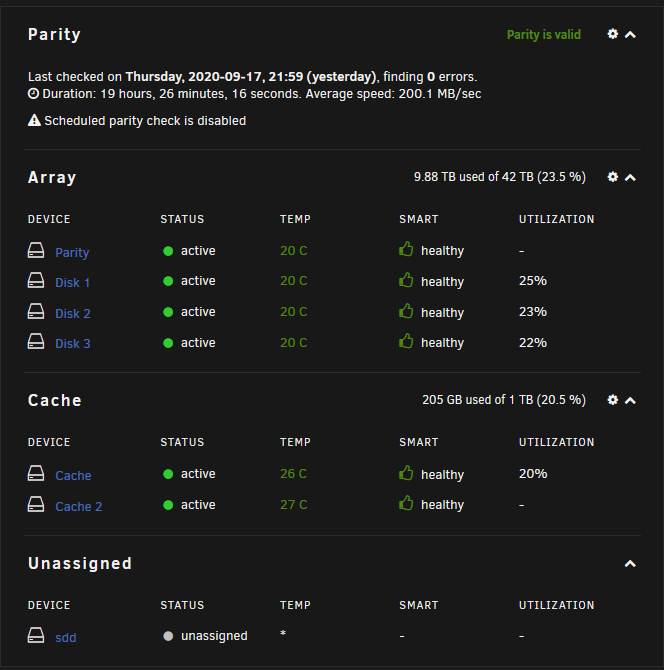Click the last-checked date 'Thursday, 2020-09-17'
Viewport: 664px width, 670px height.
195,77
